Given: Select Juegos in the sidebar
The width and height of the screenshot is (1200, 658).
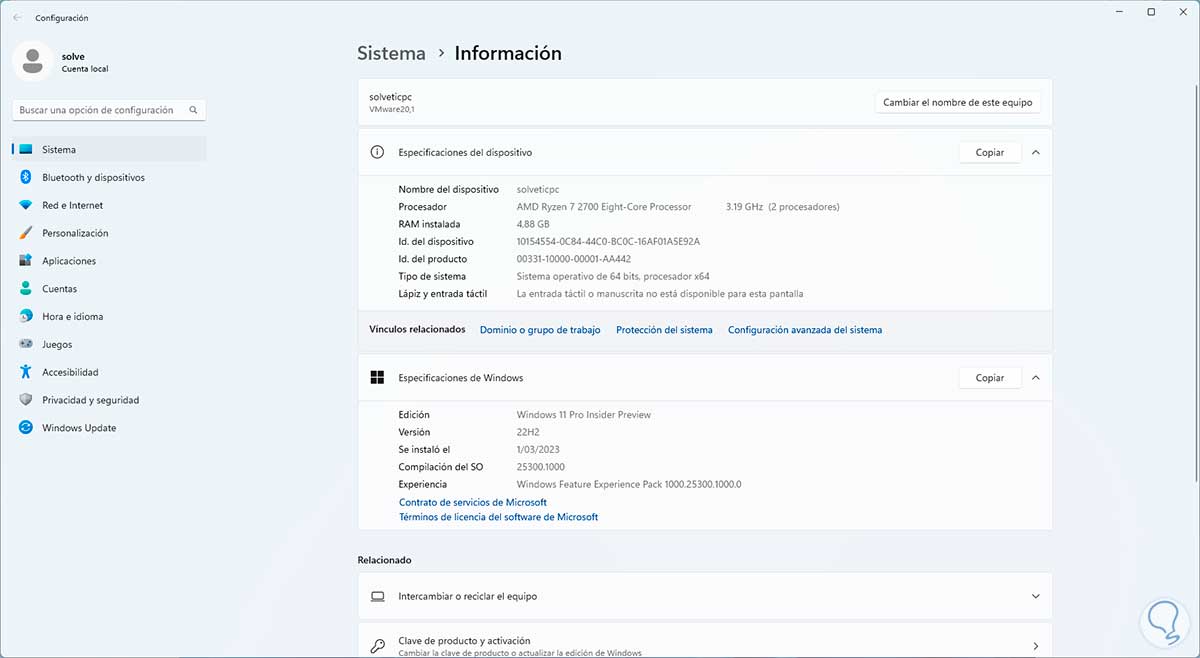Looking at the screenshot, I should click(x=109, y=344).
